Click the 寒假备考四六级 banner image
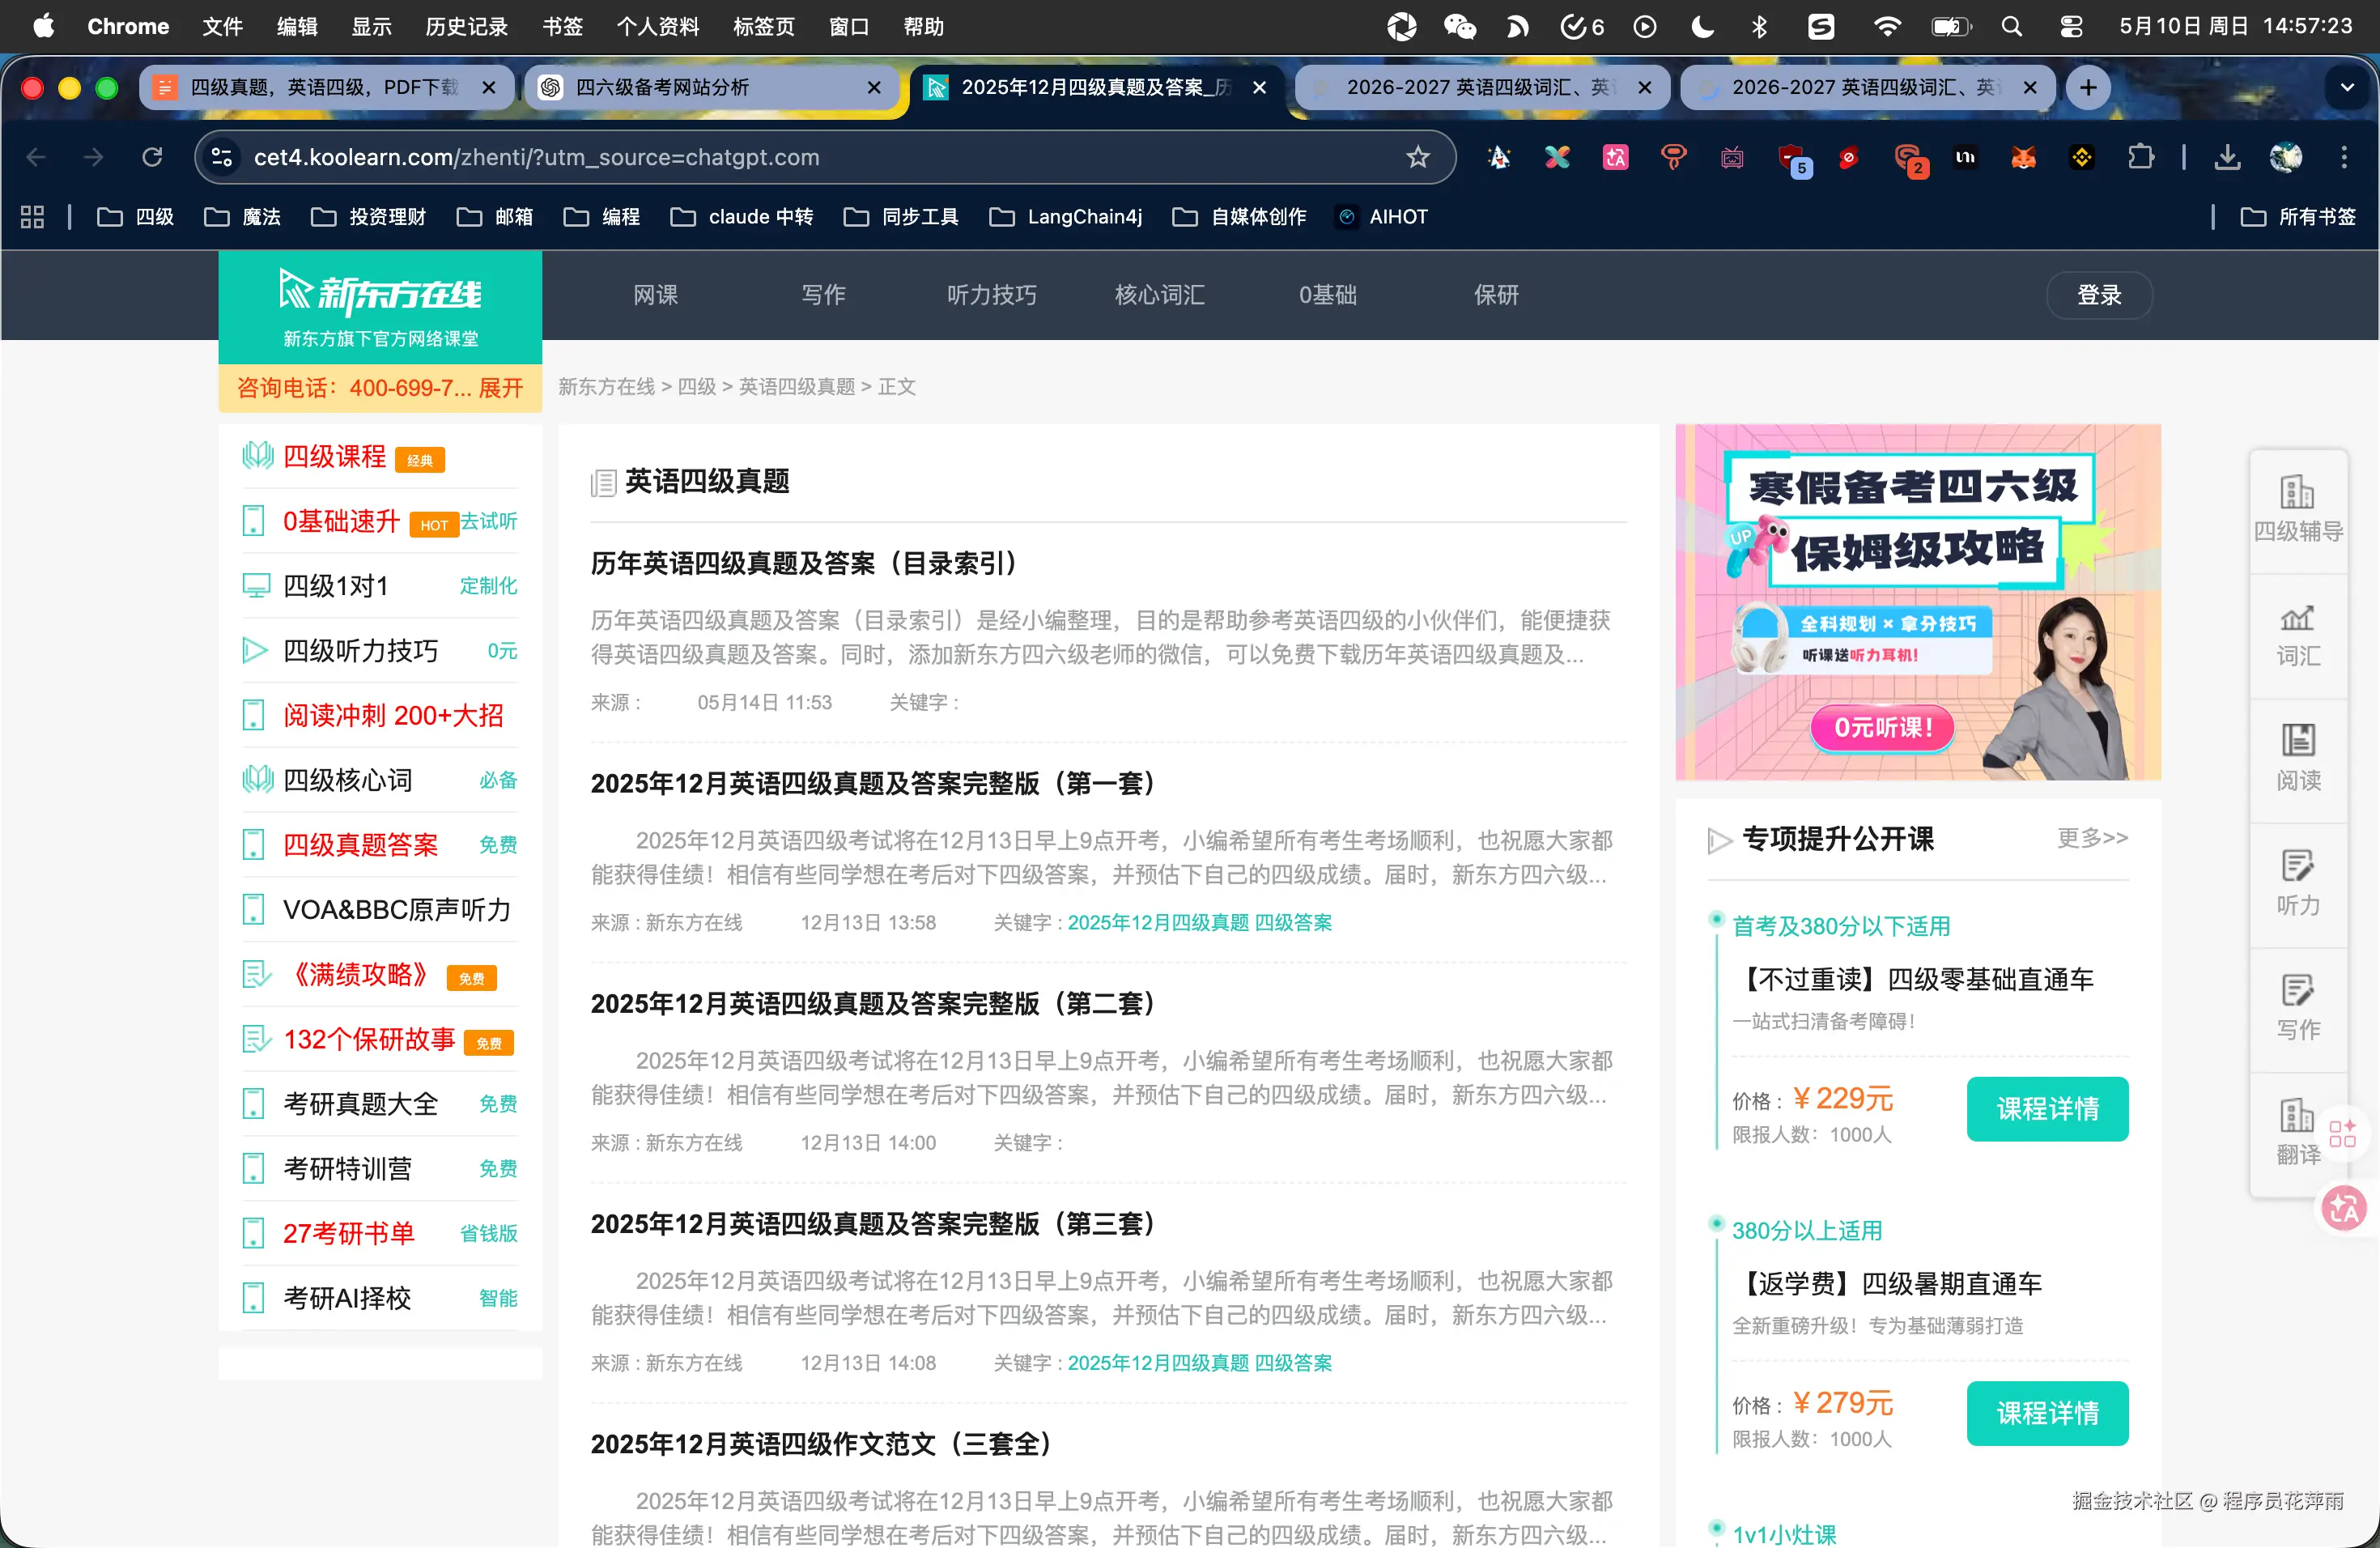 1918,602
